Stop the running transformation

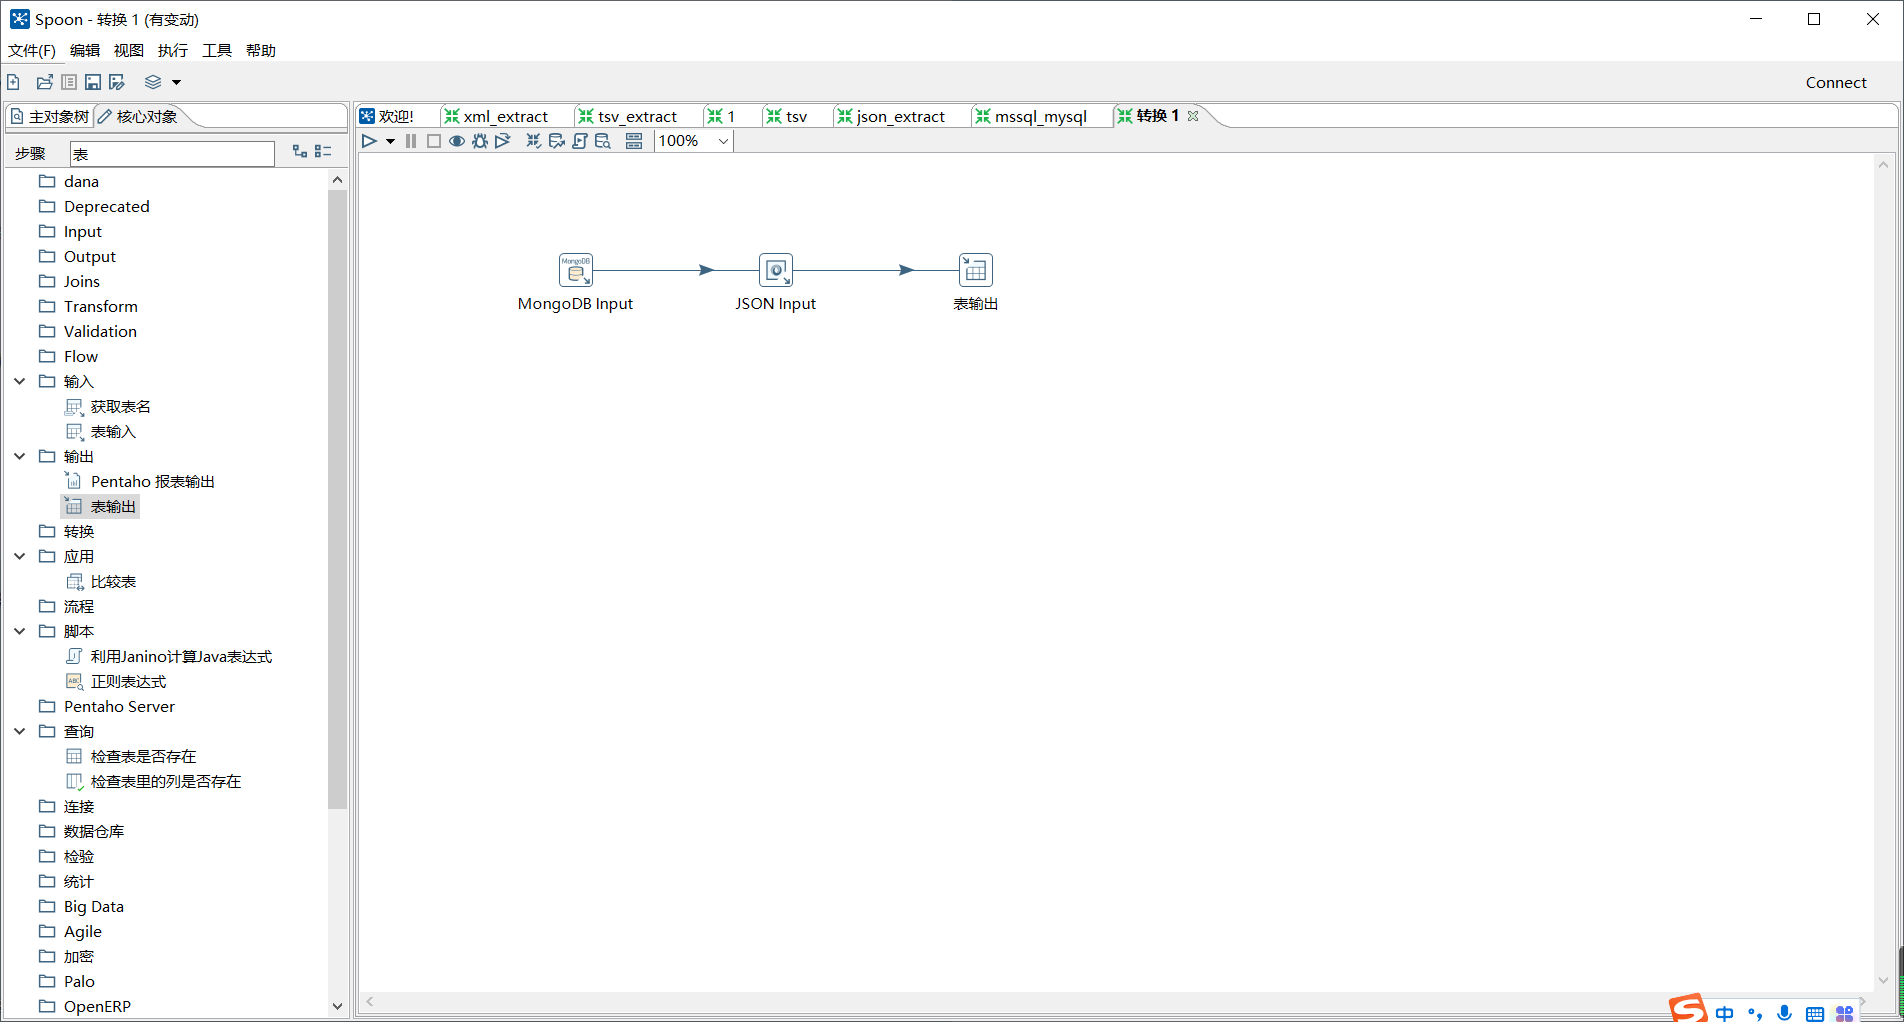click(434, 141)
